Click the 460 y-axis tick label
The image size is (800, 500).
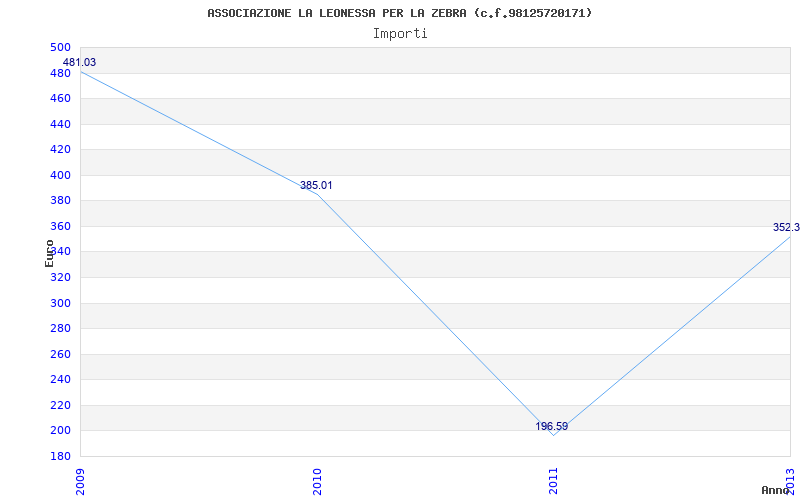60,98
